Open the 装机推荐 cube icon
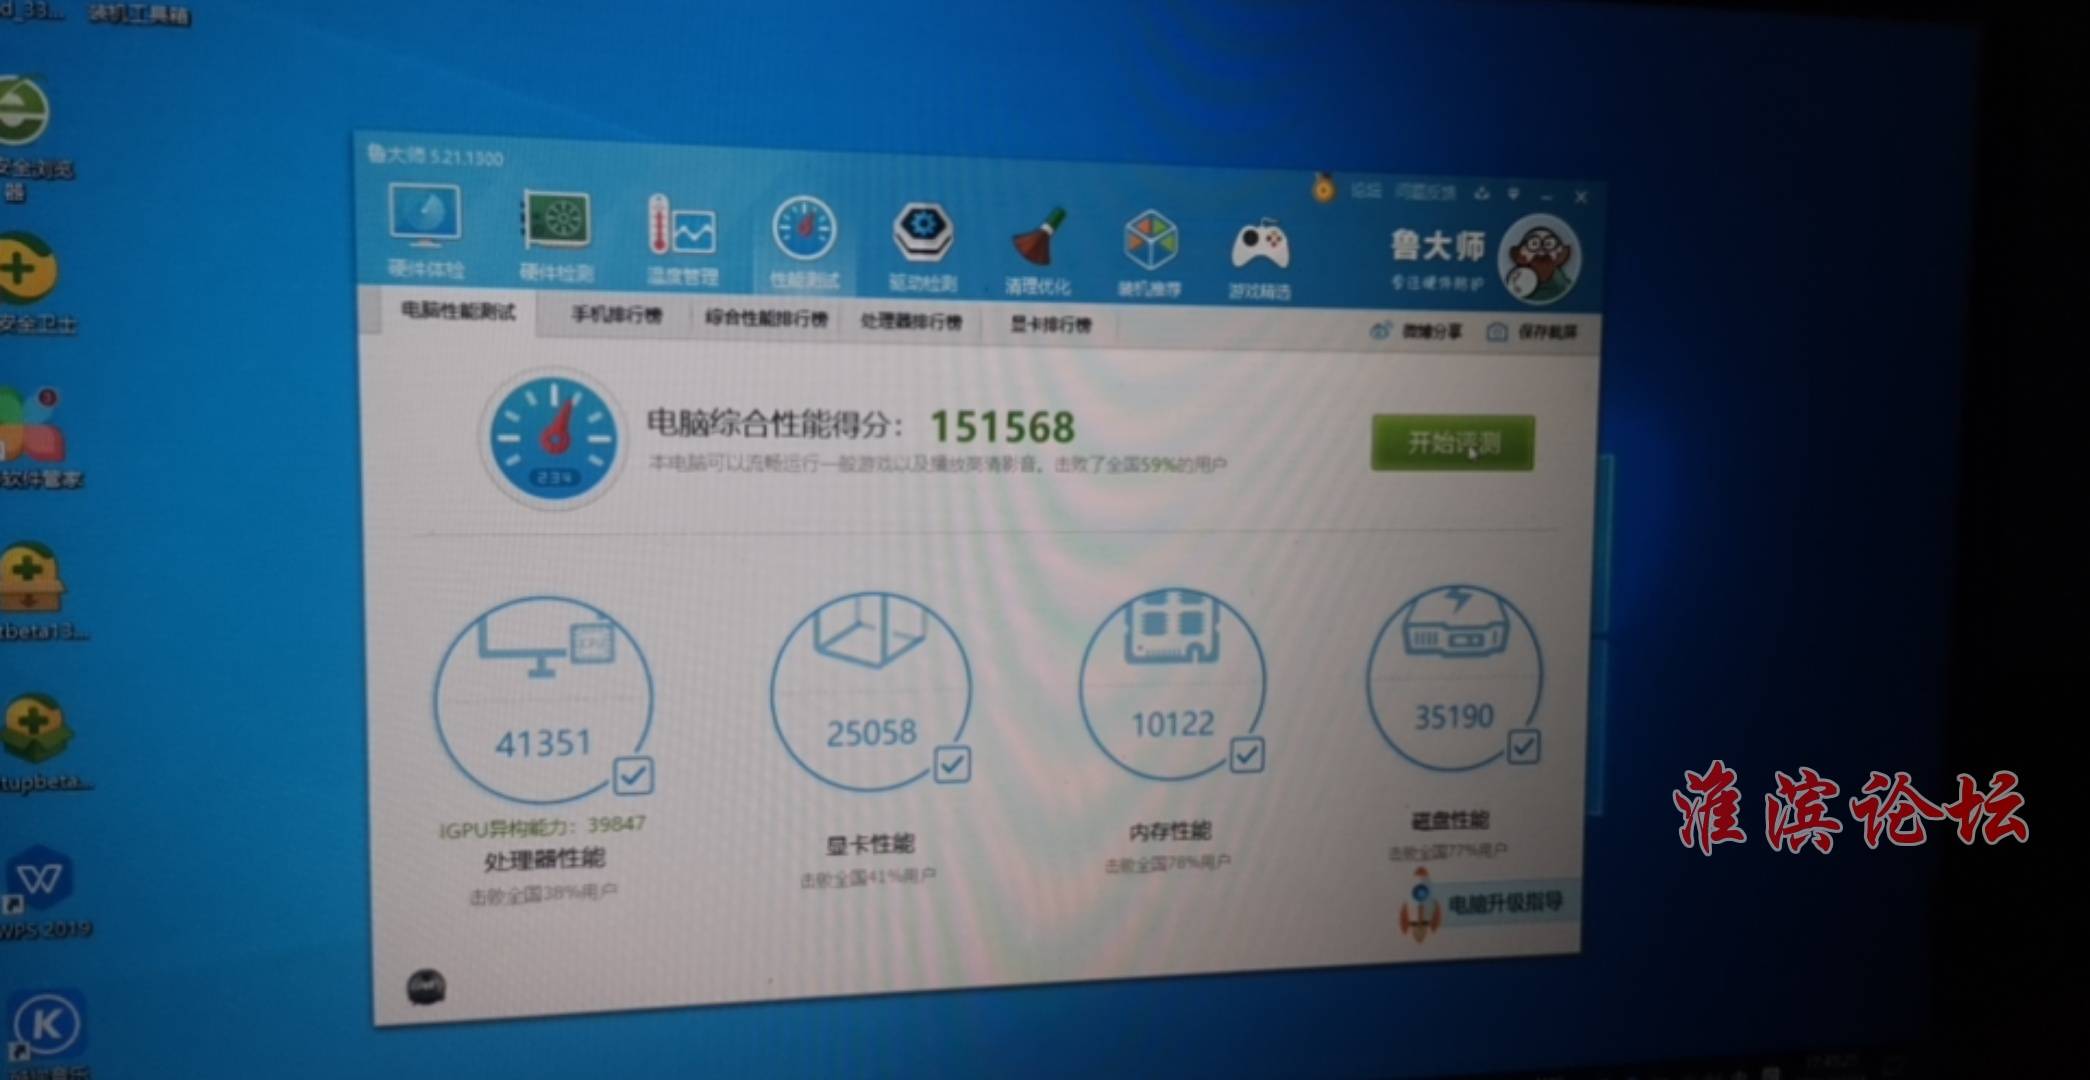Image resolution: width=2090 pixels, height=1080 pixels. tap(1150, 253)
